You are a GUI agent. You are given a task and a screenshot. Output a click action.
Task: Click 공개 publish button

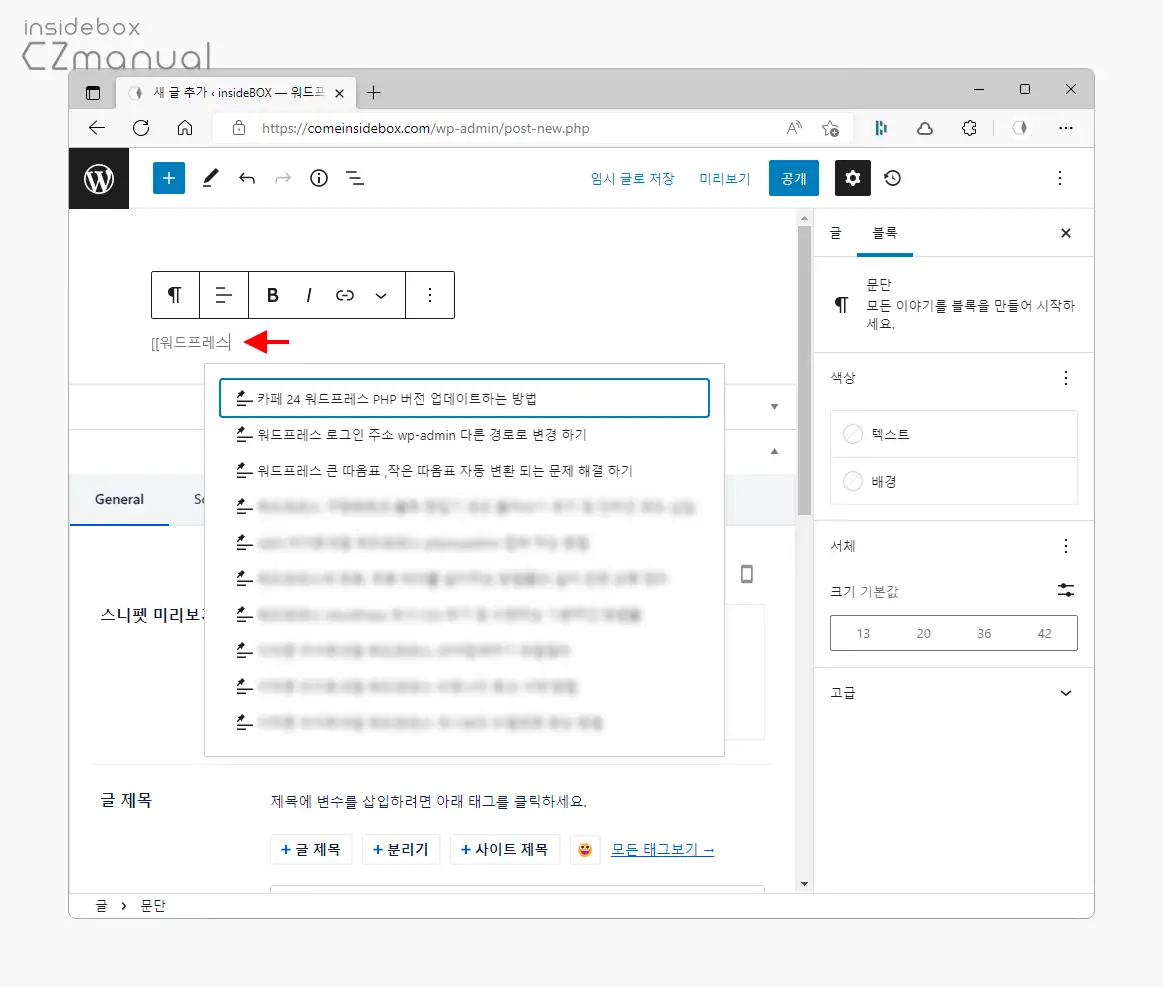(x=794, y=178)
